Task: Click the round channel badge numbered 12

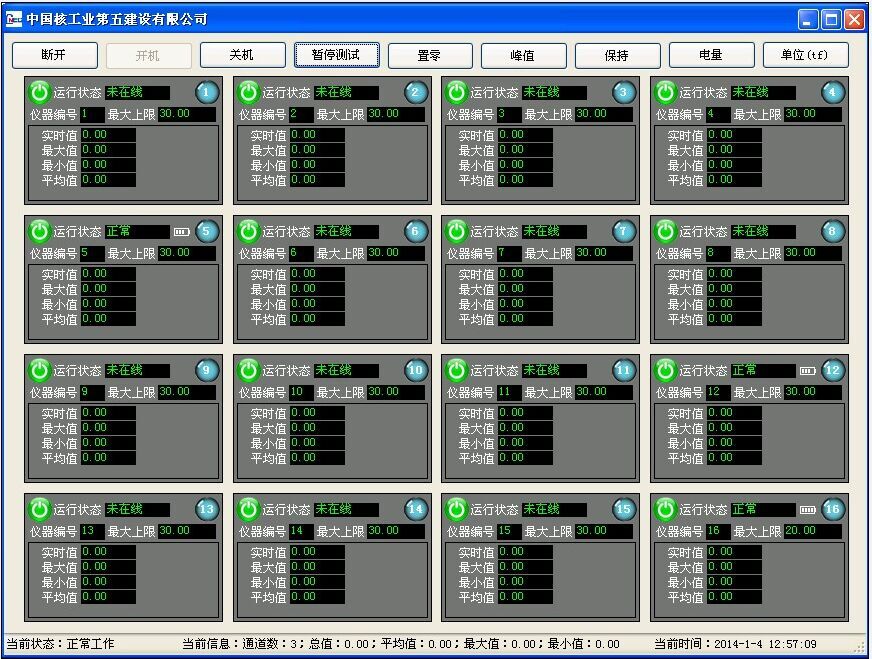Action: [x=833, y=370]
